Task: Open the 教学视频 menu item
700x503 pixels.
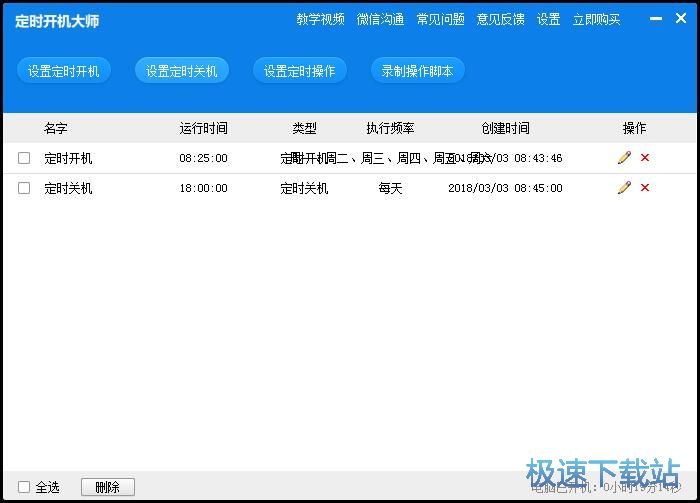Action: [321, 19]
